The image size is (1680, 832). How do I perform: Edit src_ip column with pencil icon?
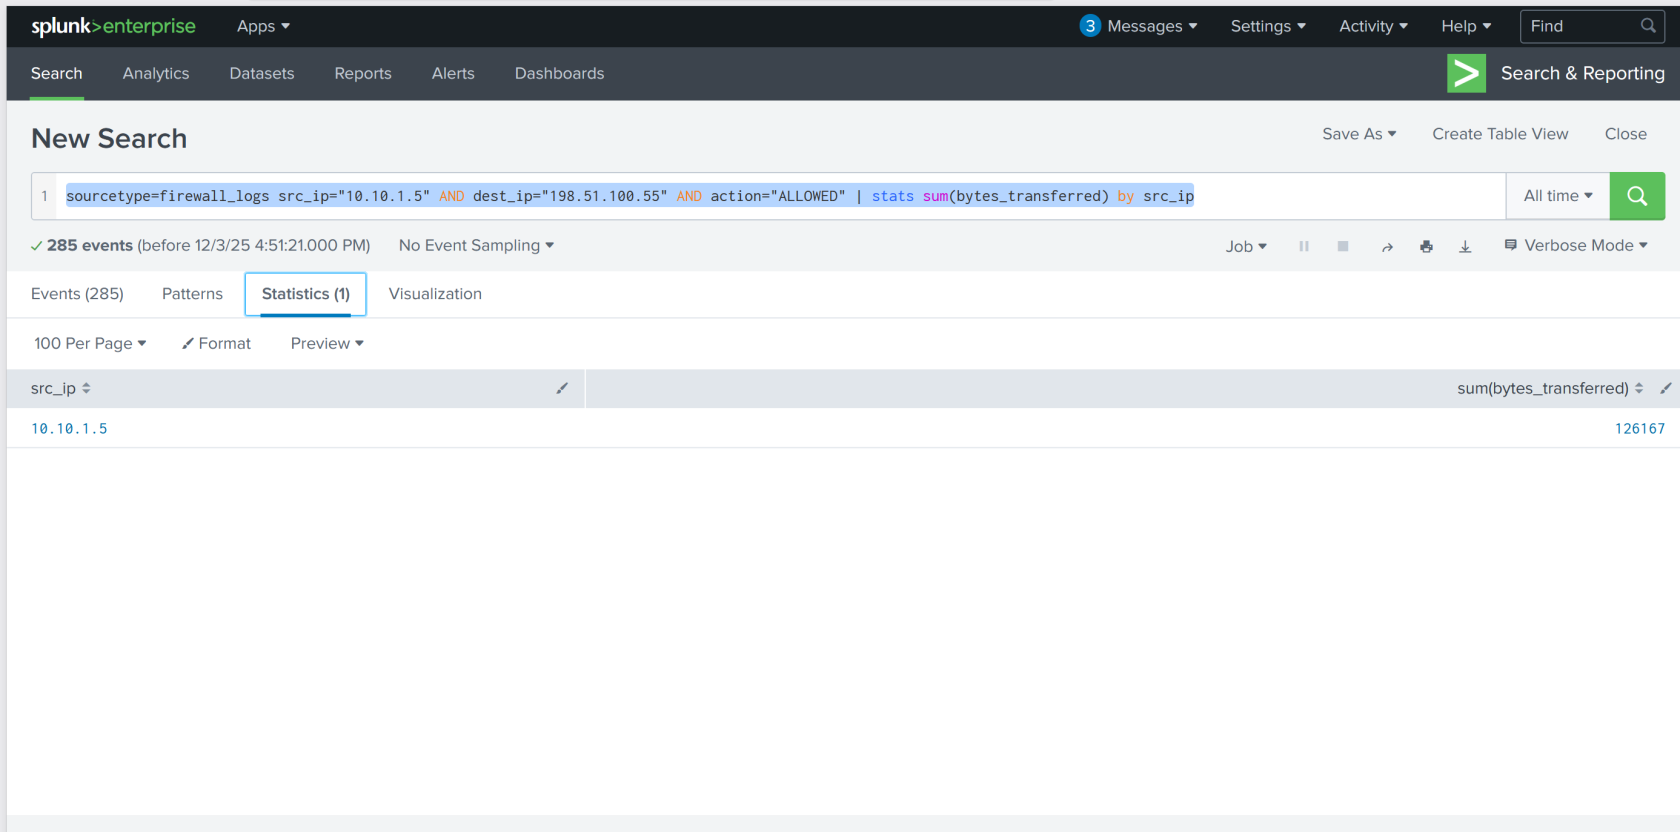click(562, 388)
